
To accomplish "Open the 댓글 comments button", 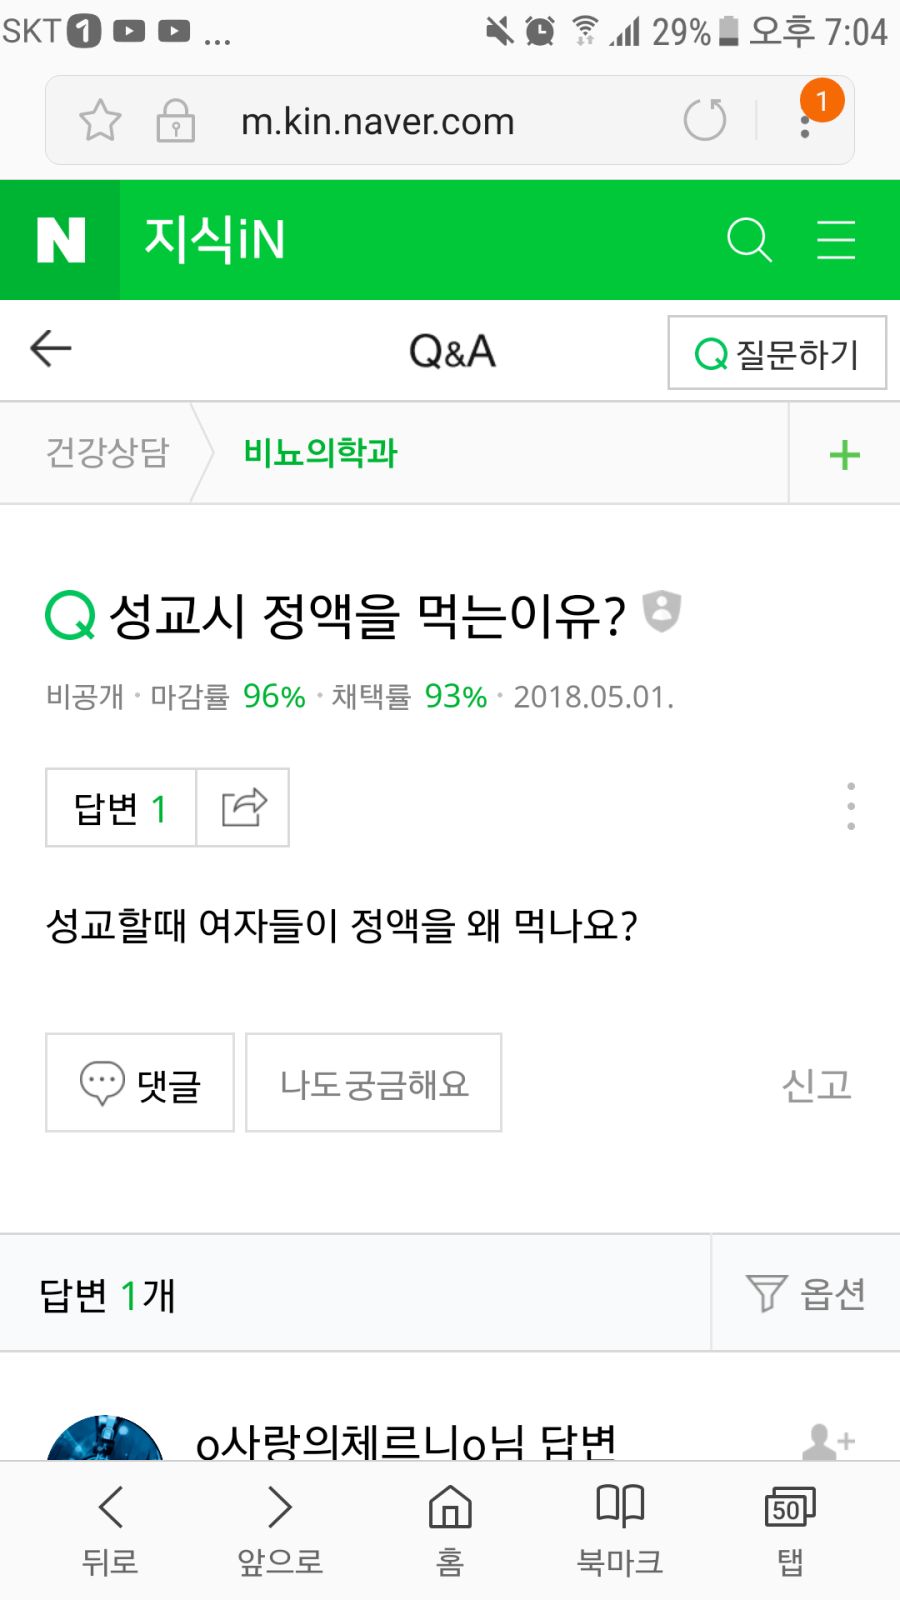I will (x=140, y=1083).
